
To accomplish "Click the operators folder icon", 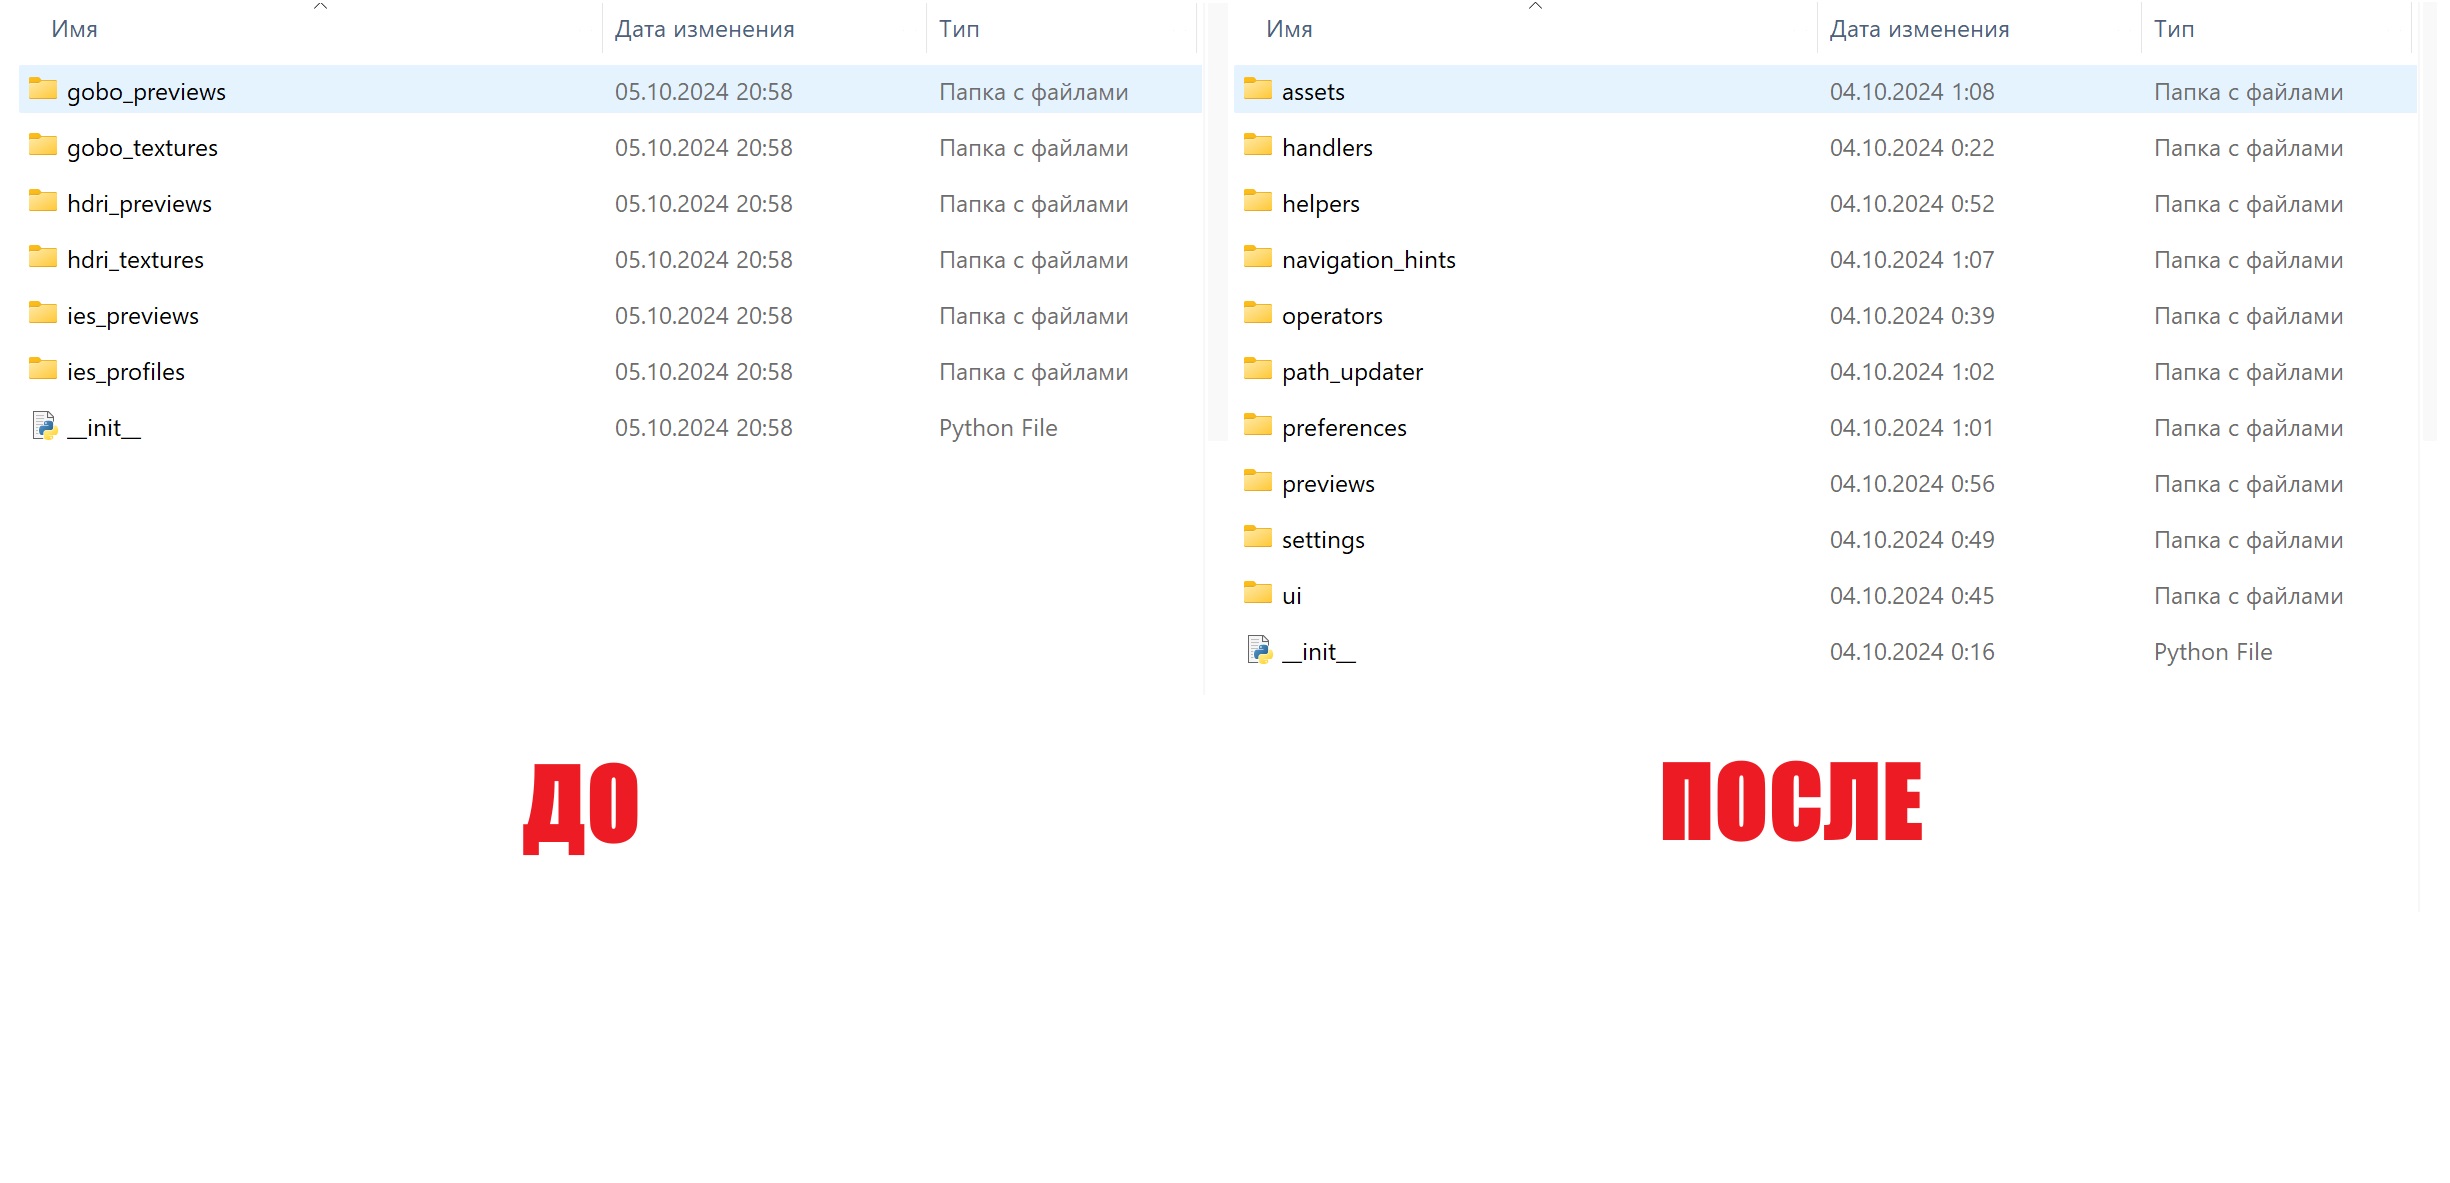I will click(1258, 314).
